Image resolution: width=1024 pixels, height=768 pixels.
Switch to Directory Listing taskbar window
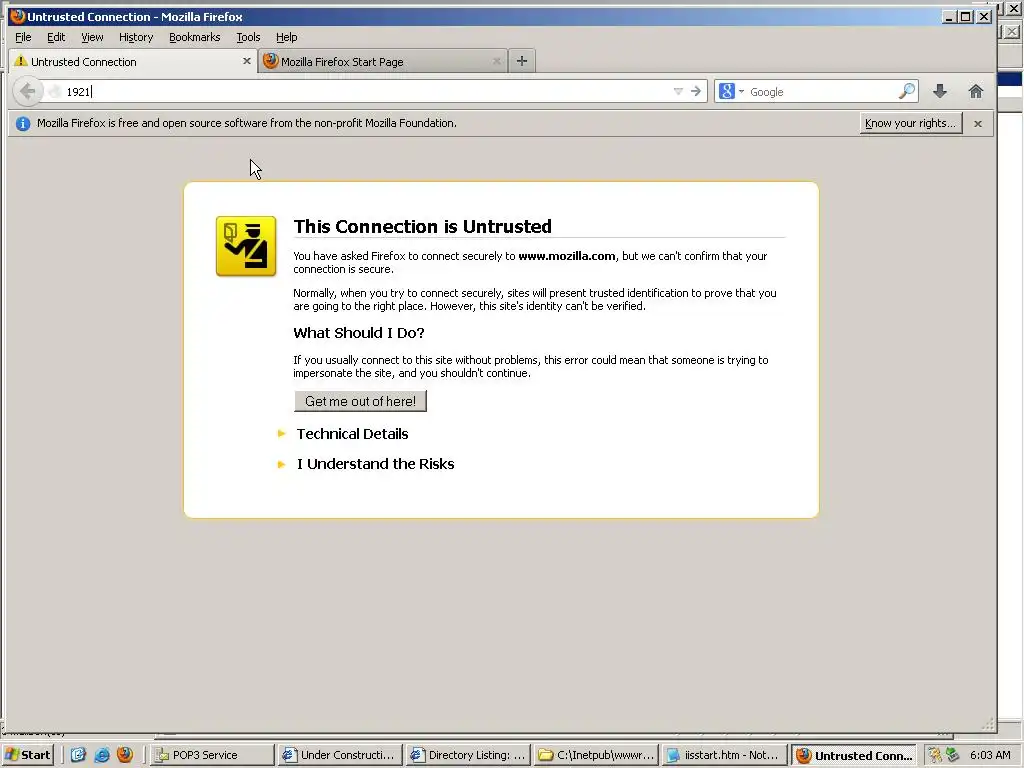click(x=468, y=755)
